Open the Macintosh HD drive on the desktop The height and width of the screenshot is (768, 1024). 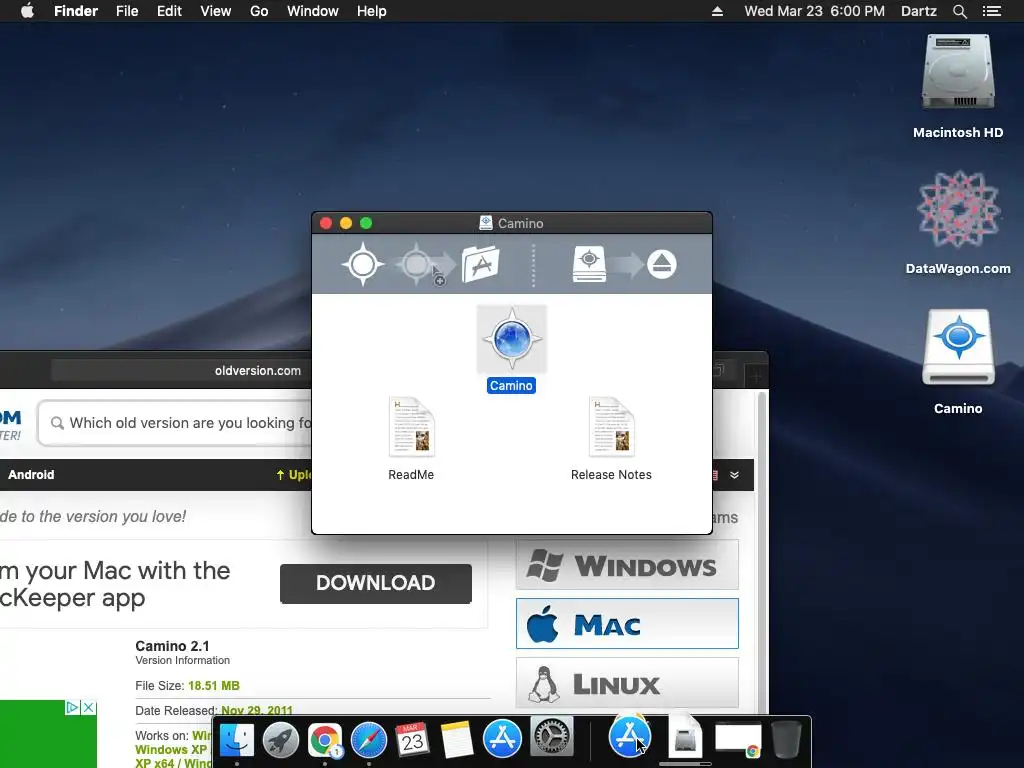(957, 73)
